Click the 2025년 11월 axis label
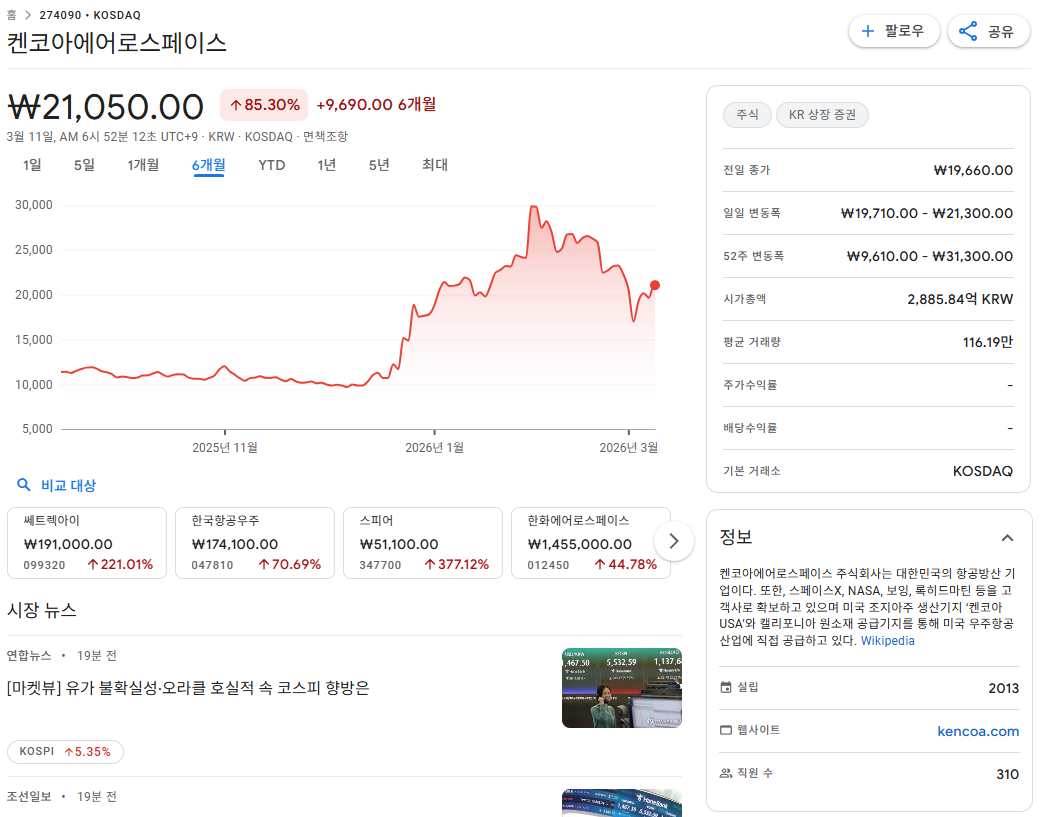This screenshot has width=1047, height=817. [x=225, y=447]
